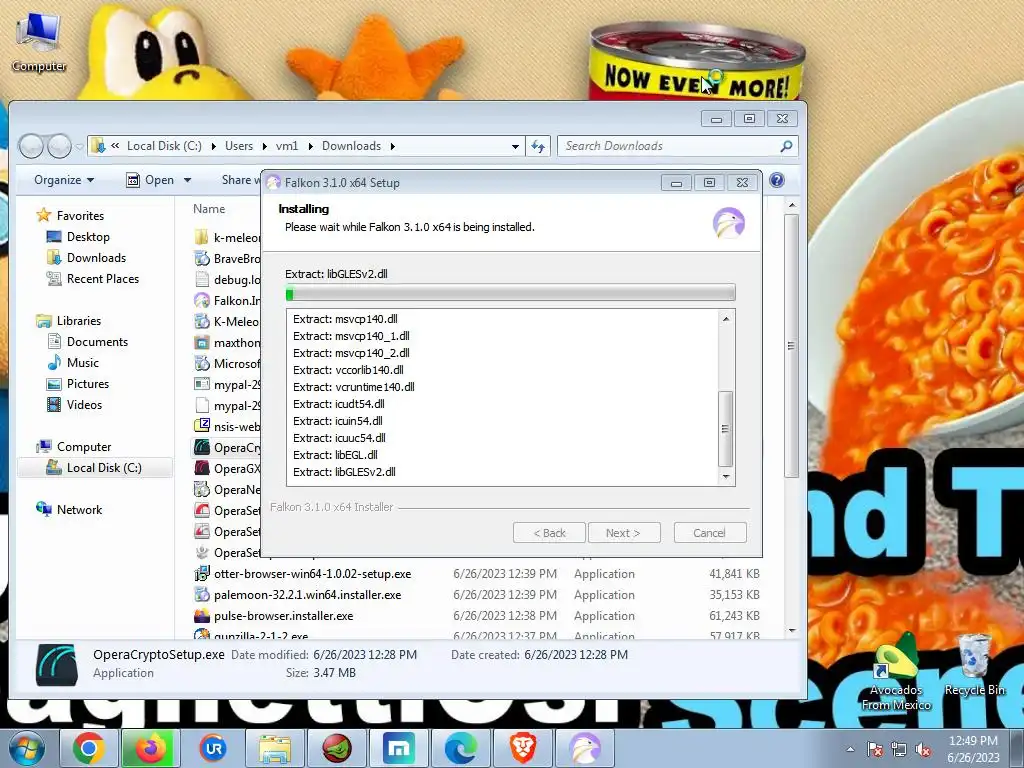
Task: Launch Microsoft Edge from taskbar
Action: (460, 748)
